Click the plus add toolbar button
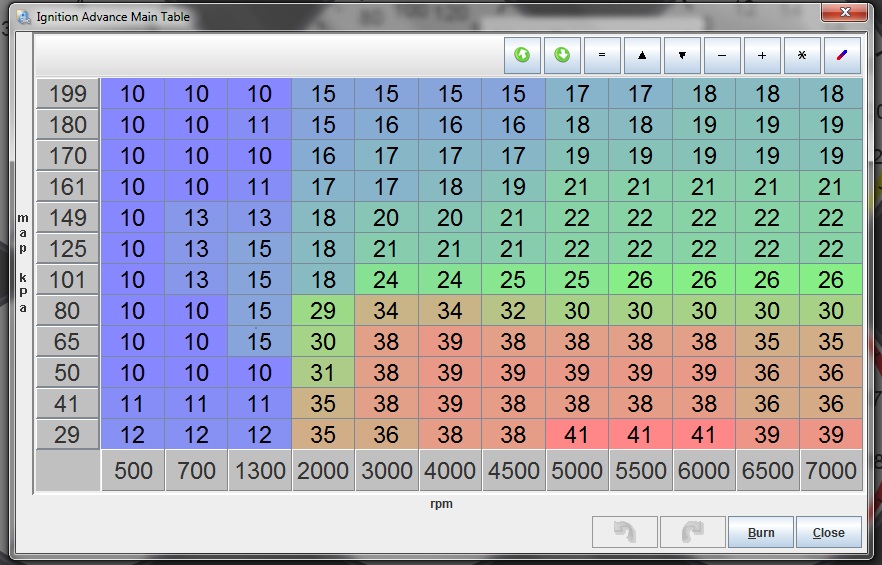The image size is (882, 565). pyautogui.click(x=762, y=55)
